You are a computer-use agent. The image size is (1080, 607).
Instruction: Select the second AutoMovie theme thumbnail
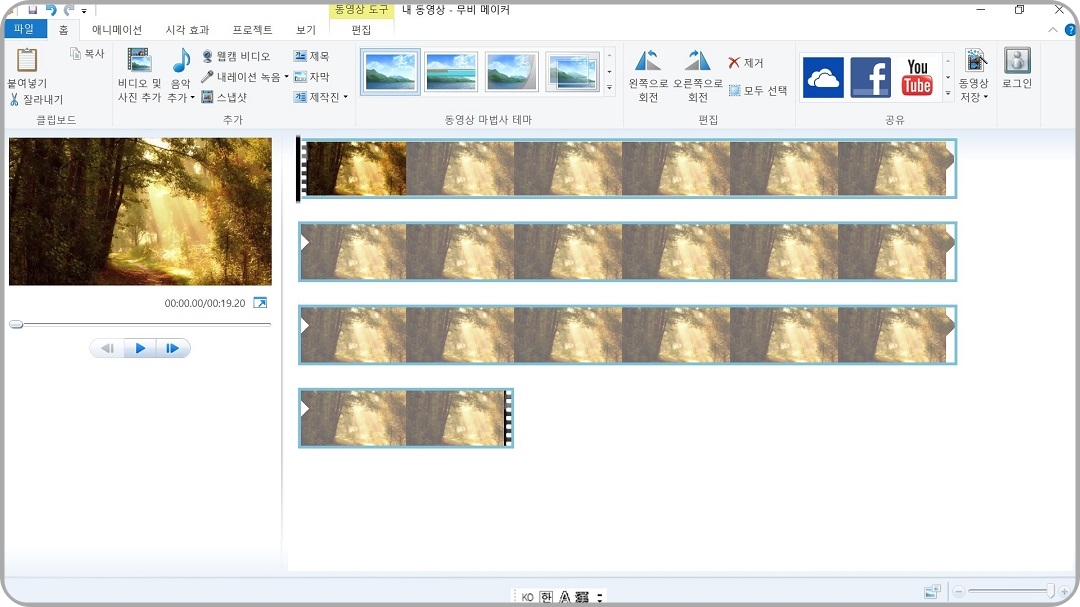451,72
